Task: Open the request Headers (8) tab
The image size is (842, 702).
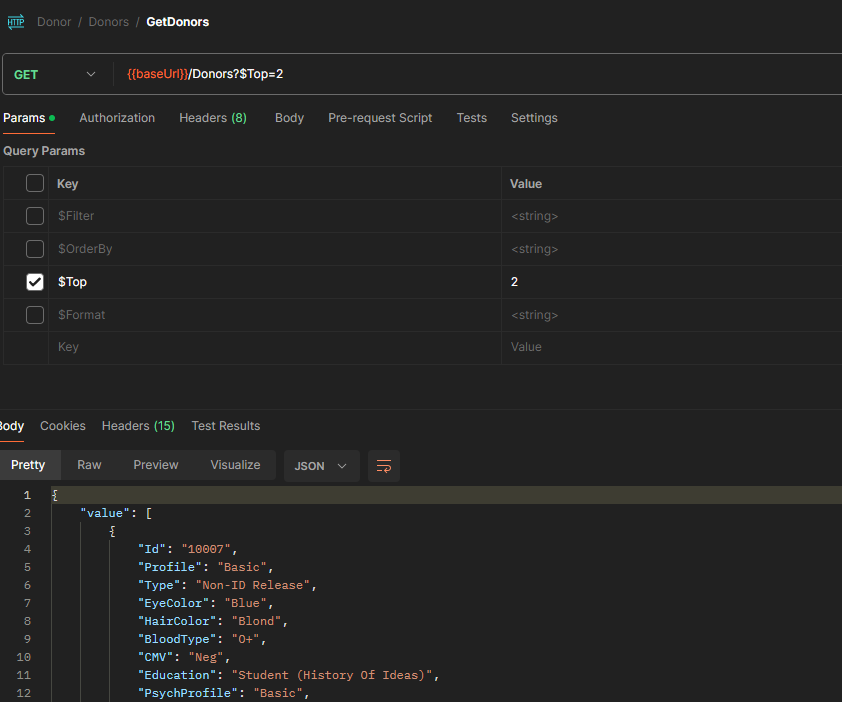Action: tap(212, 118)
